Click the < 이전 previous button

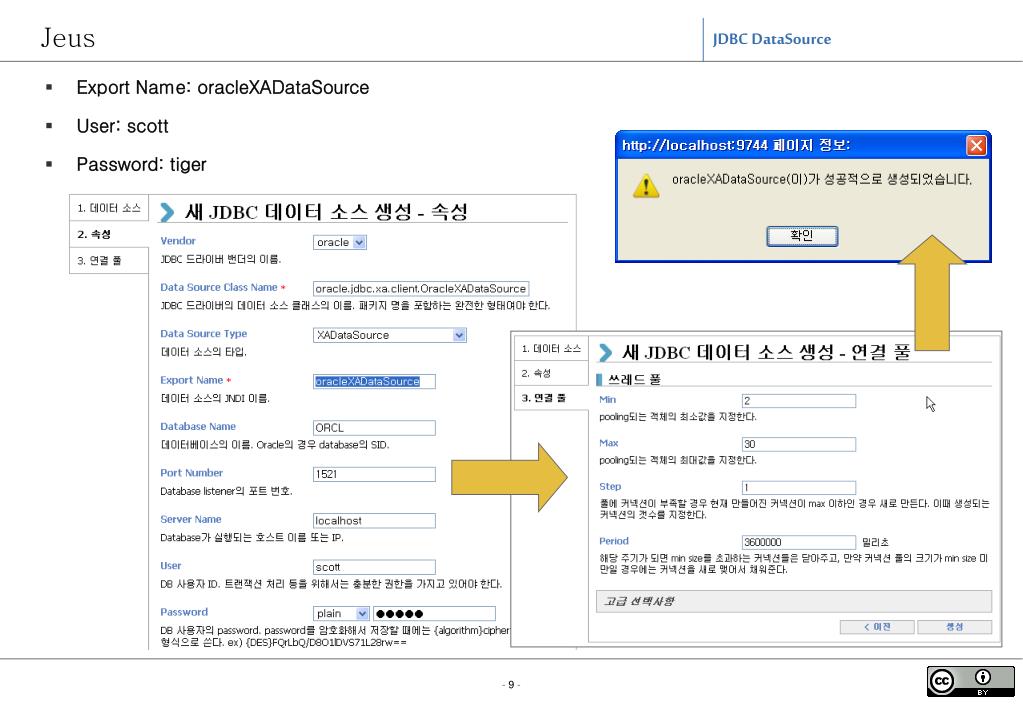point(878,627)
